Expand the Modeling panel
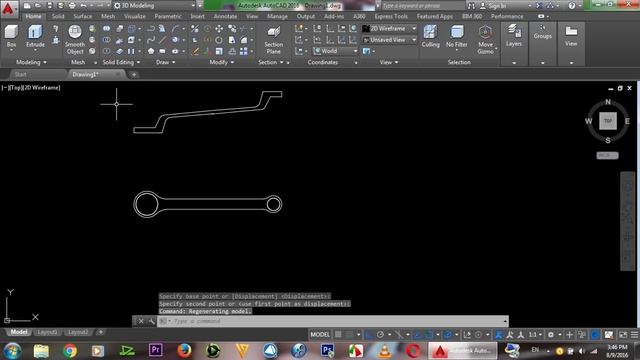Screen dimensions: 640x360 coord(31,62)
